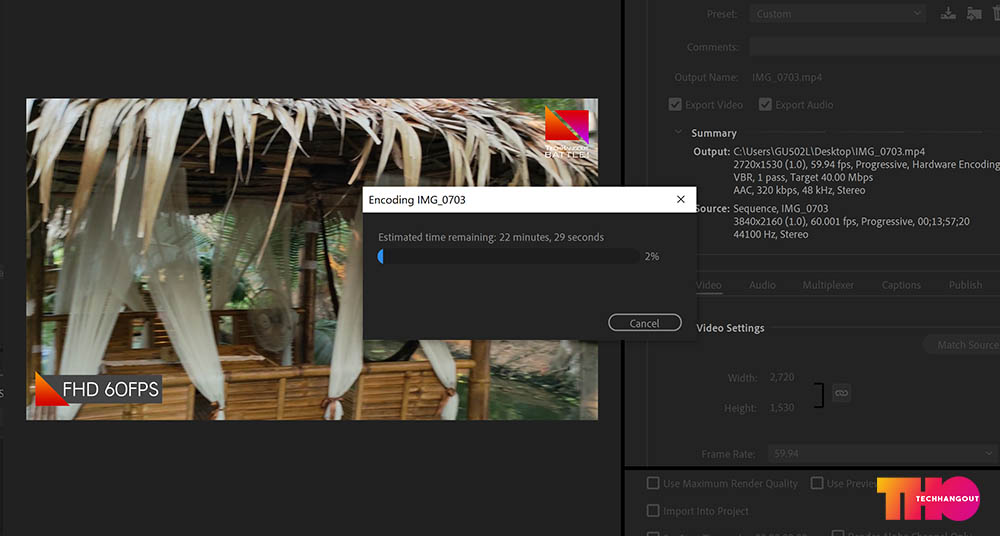The height and width of the screenshot is (536, 1000).
Task: Click the "3840x2160 (1.0), 60.001 fps" source line
Action: tap(851, 221)
